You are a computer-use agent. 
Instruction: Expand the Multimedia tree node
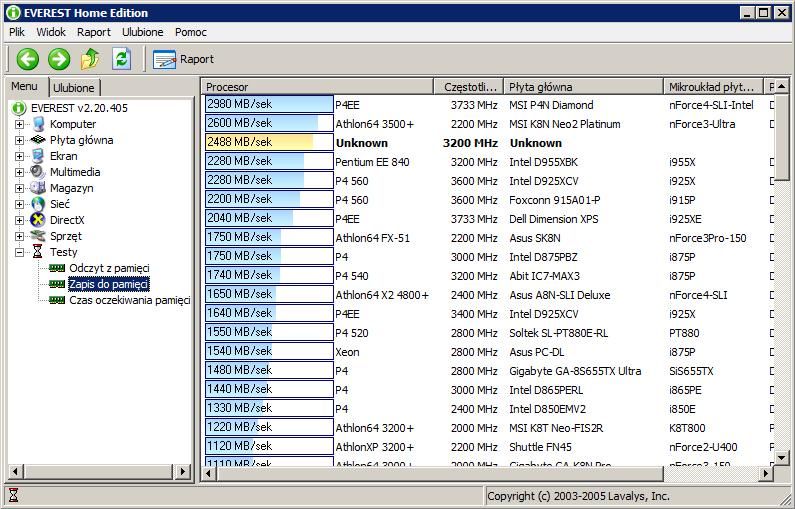pyautogui.click(x=19, y=172)
